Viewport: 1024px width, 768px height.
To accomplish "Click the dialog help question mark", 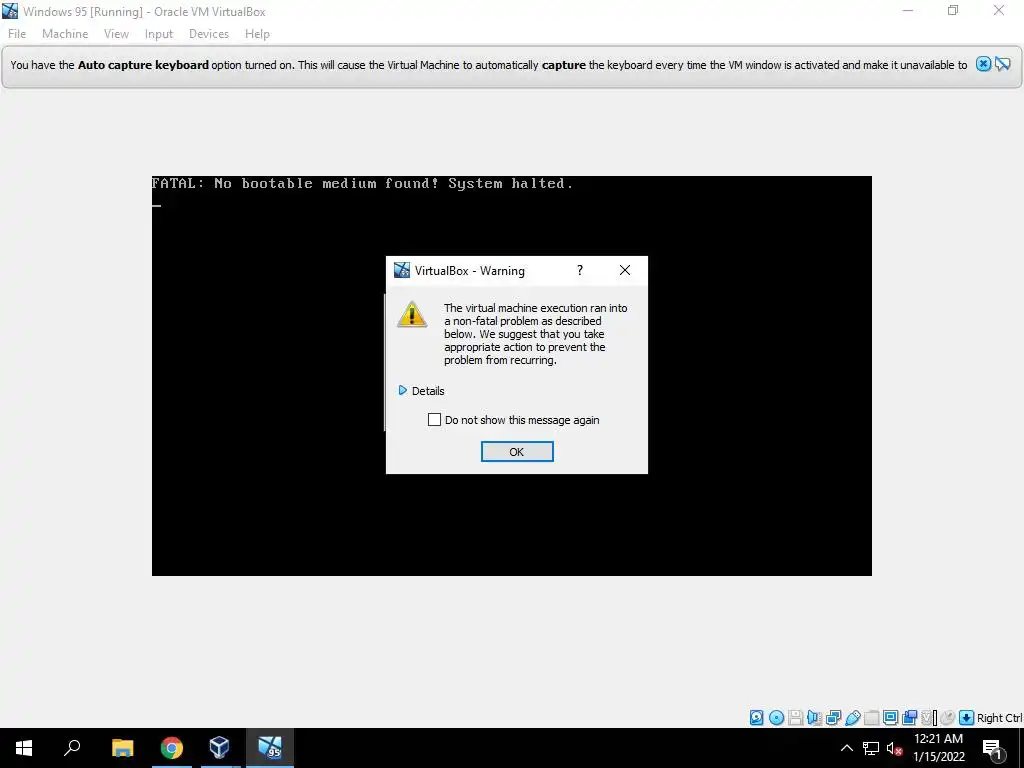I will (x=580, y=270).
